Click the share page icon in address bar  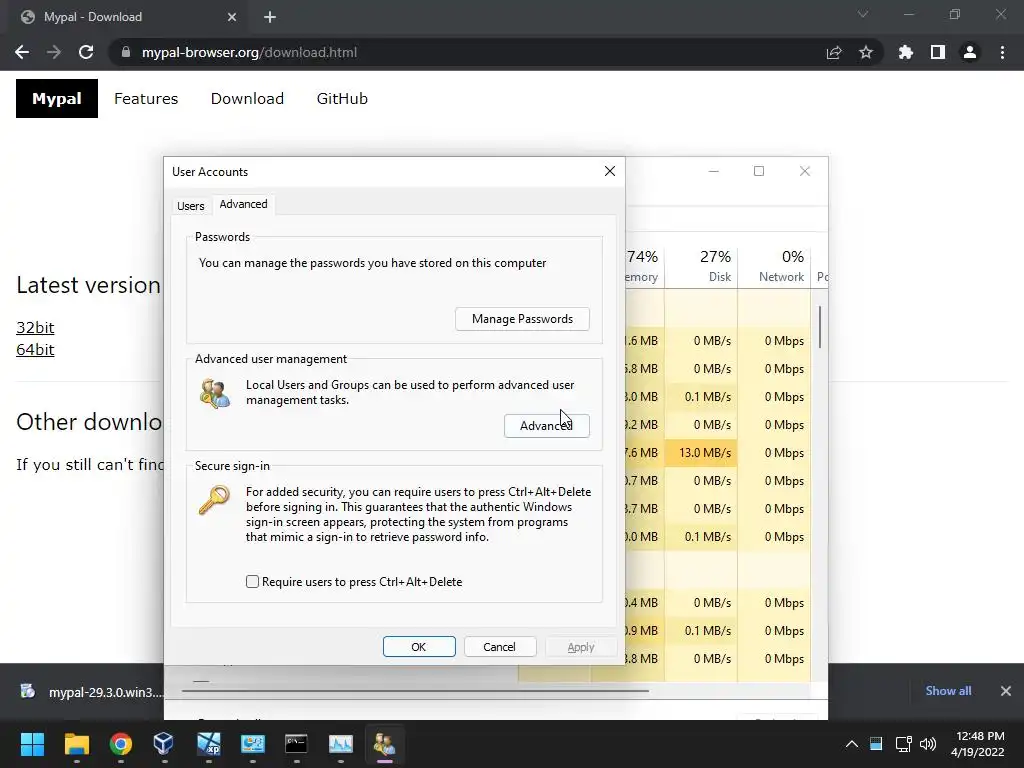834,52
